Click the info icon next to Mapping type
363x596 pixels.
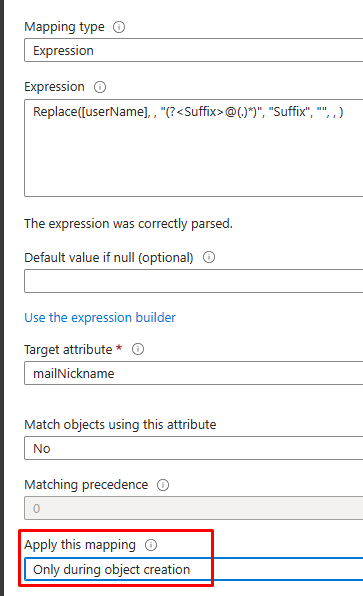[119, 27]
